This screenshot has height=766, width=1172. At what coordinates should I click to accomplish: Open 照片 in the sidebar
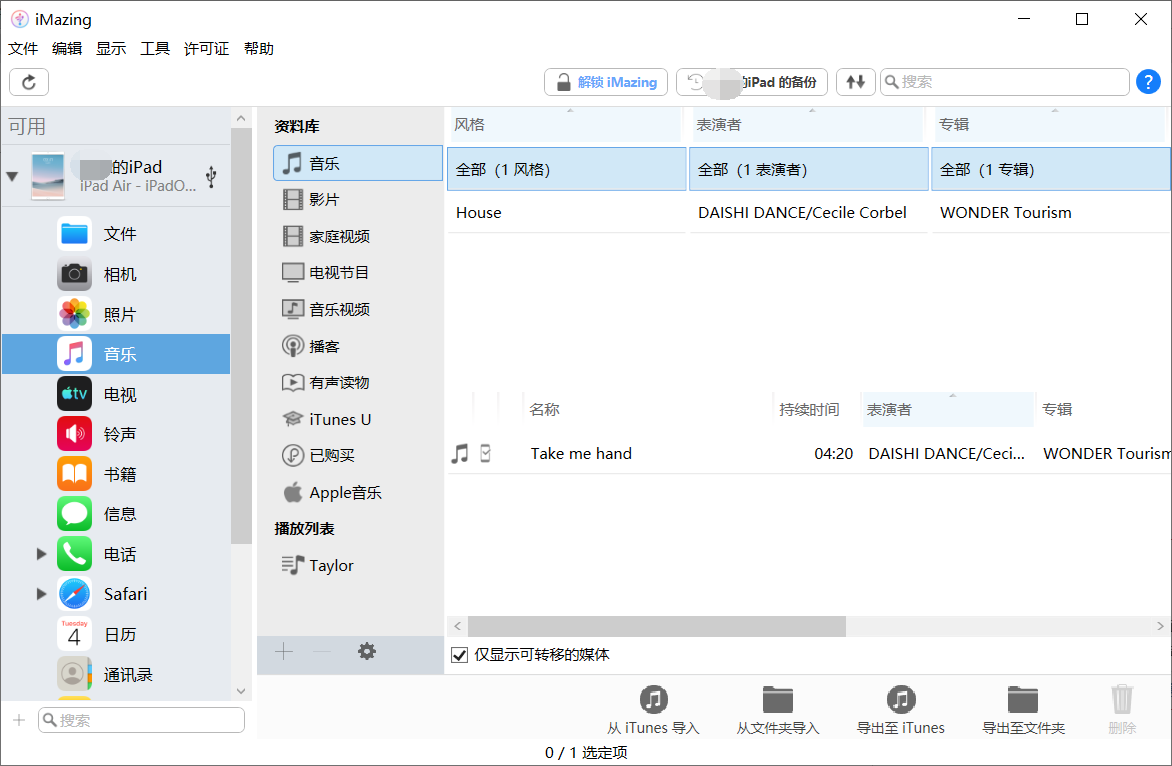click(117, 315)
